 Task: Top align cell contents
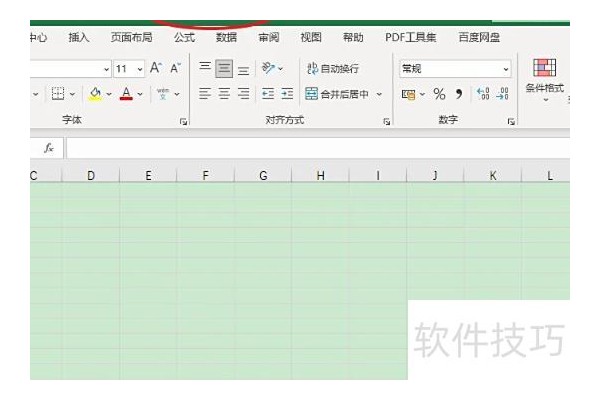pyautogui.click(x=205, y=68)
